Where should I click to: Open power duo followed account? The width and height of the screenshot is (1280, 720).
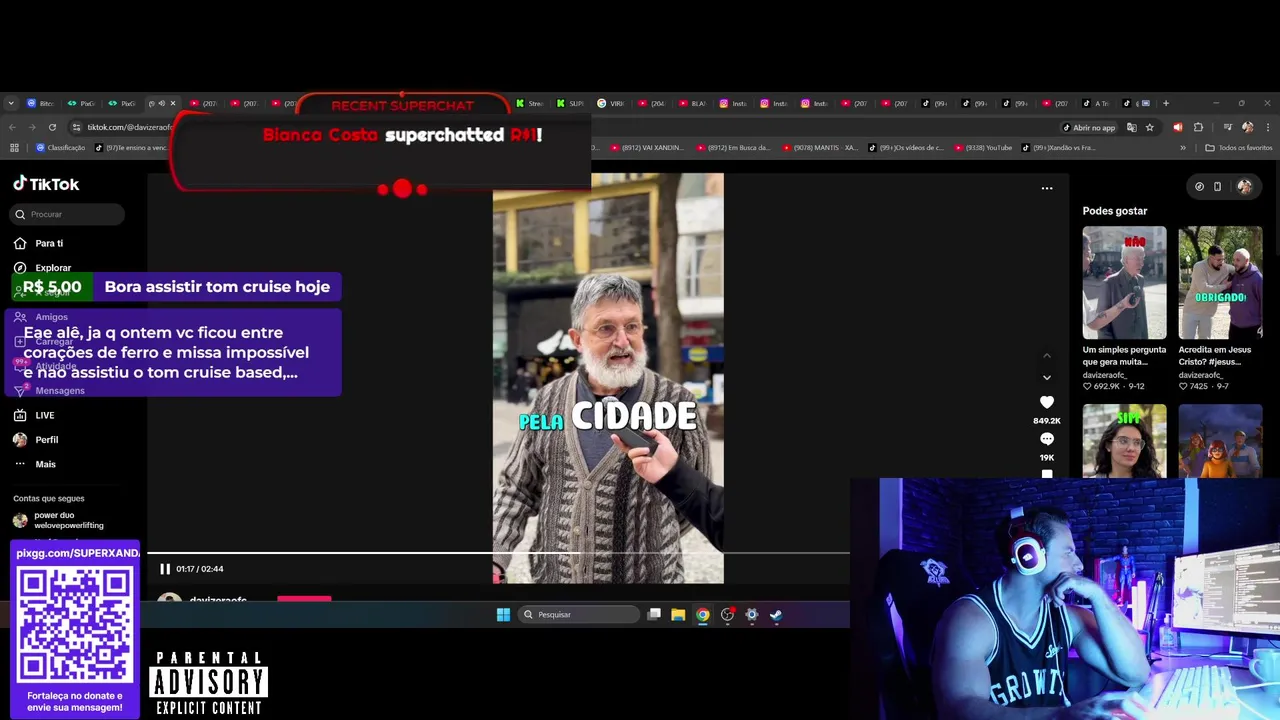point(60,520)
